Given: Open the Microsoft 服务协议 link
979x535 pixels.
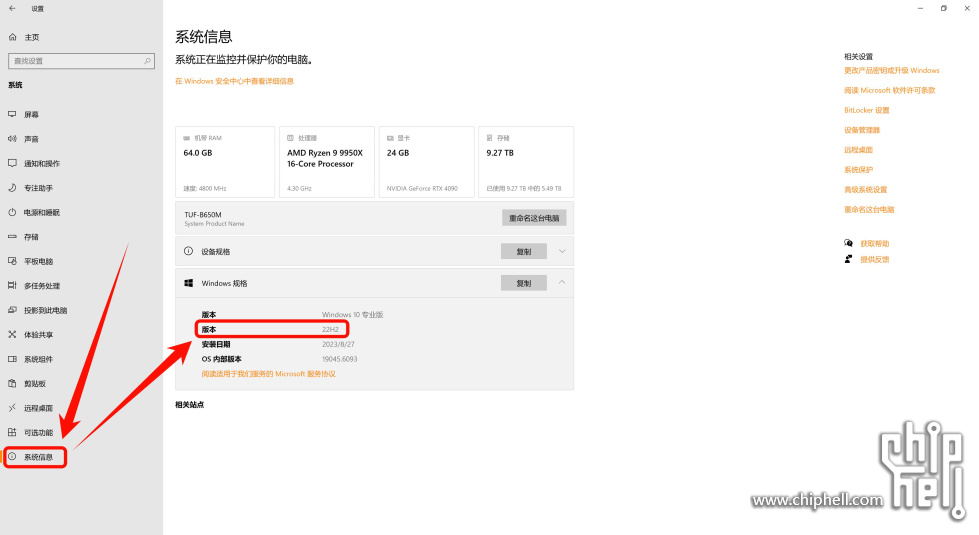Looking at the screenshot, I should tap(268, 374).
